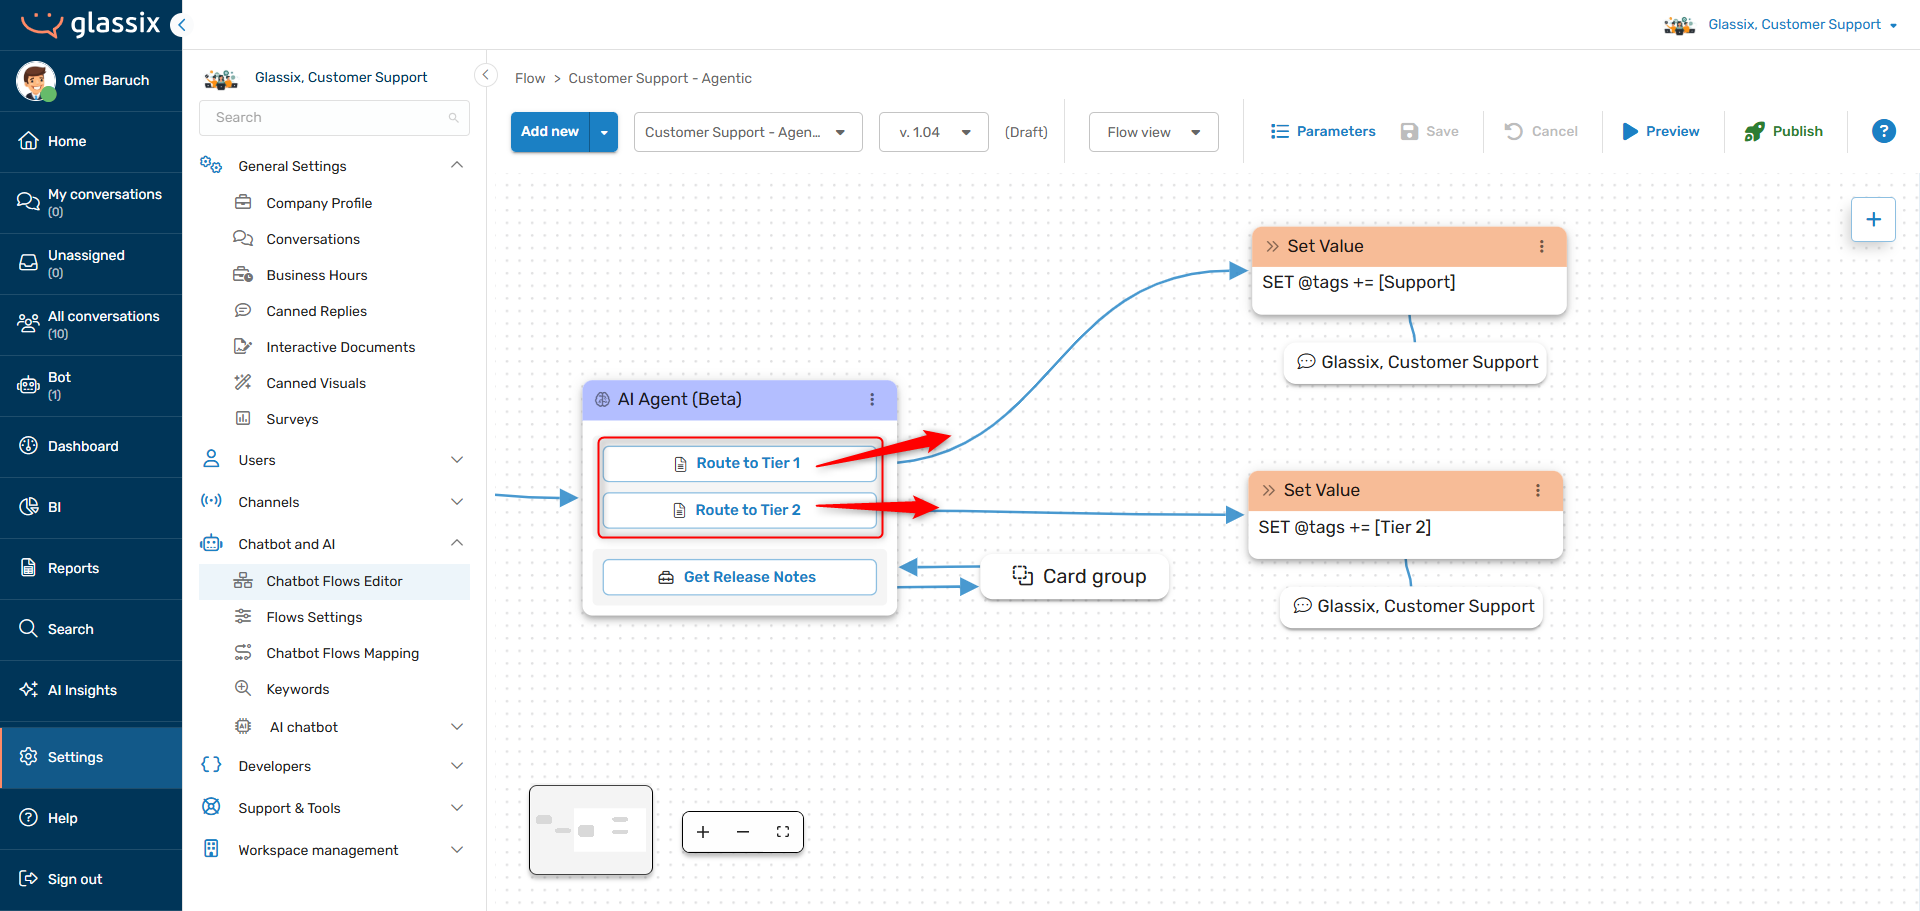1920x911 pixels.
Task: Click the flow minimap thumbnail
Action: point(591,830)
